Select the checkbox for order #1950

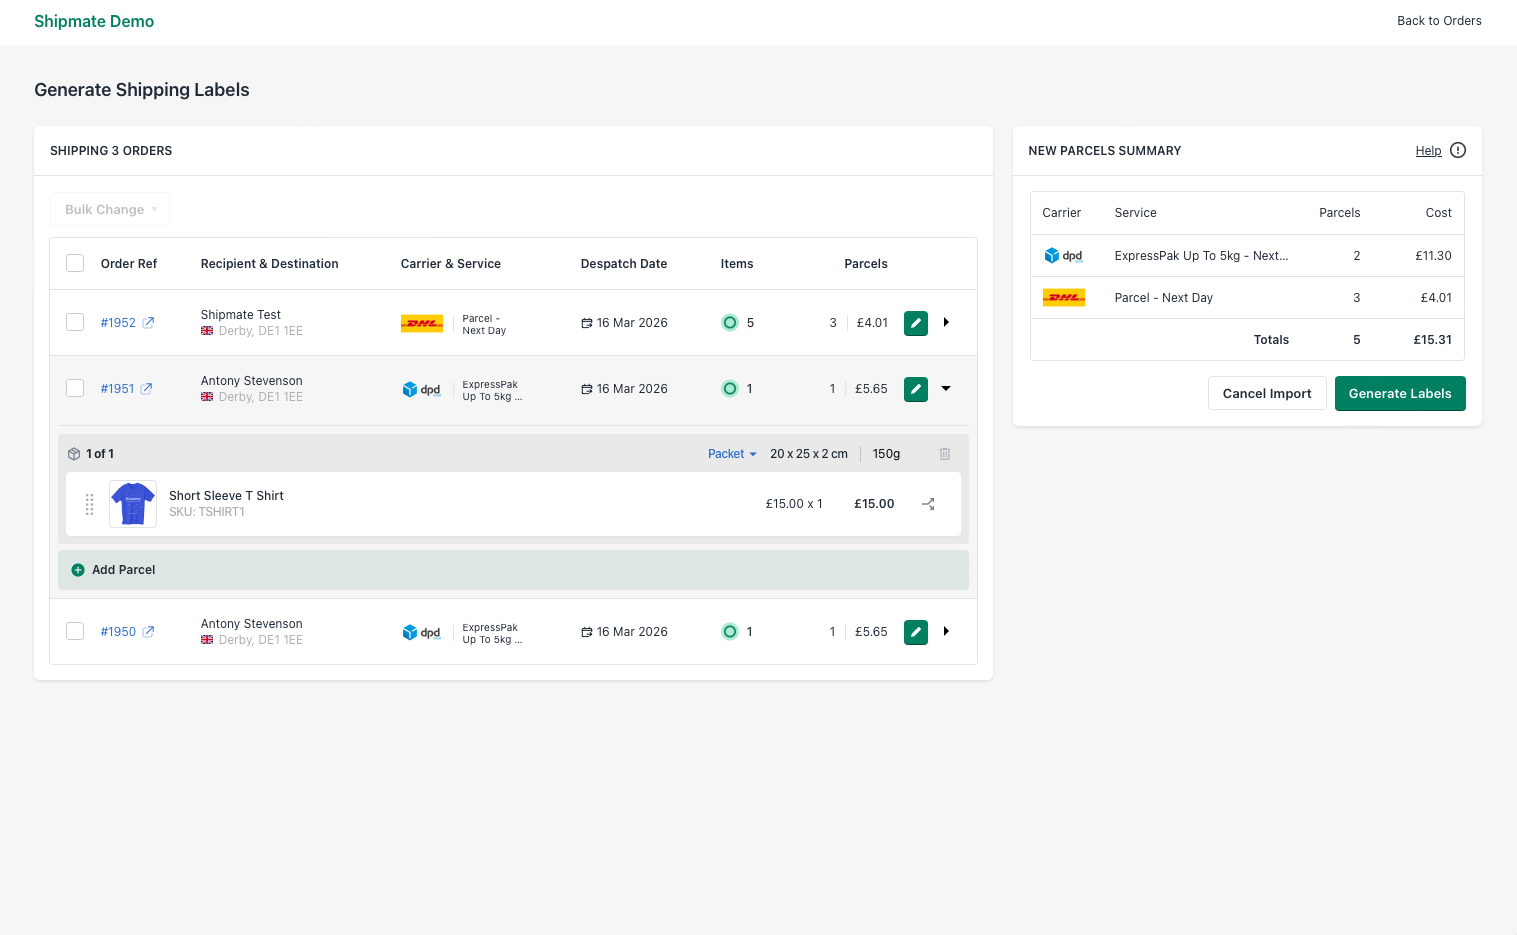(75, 631)
